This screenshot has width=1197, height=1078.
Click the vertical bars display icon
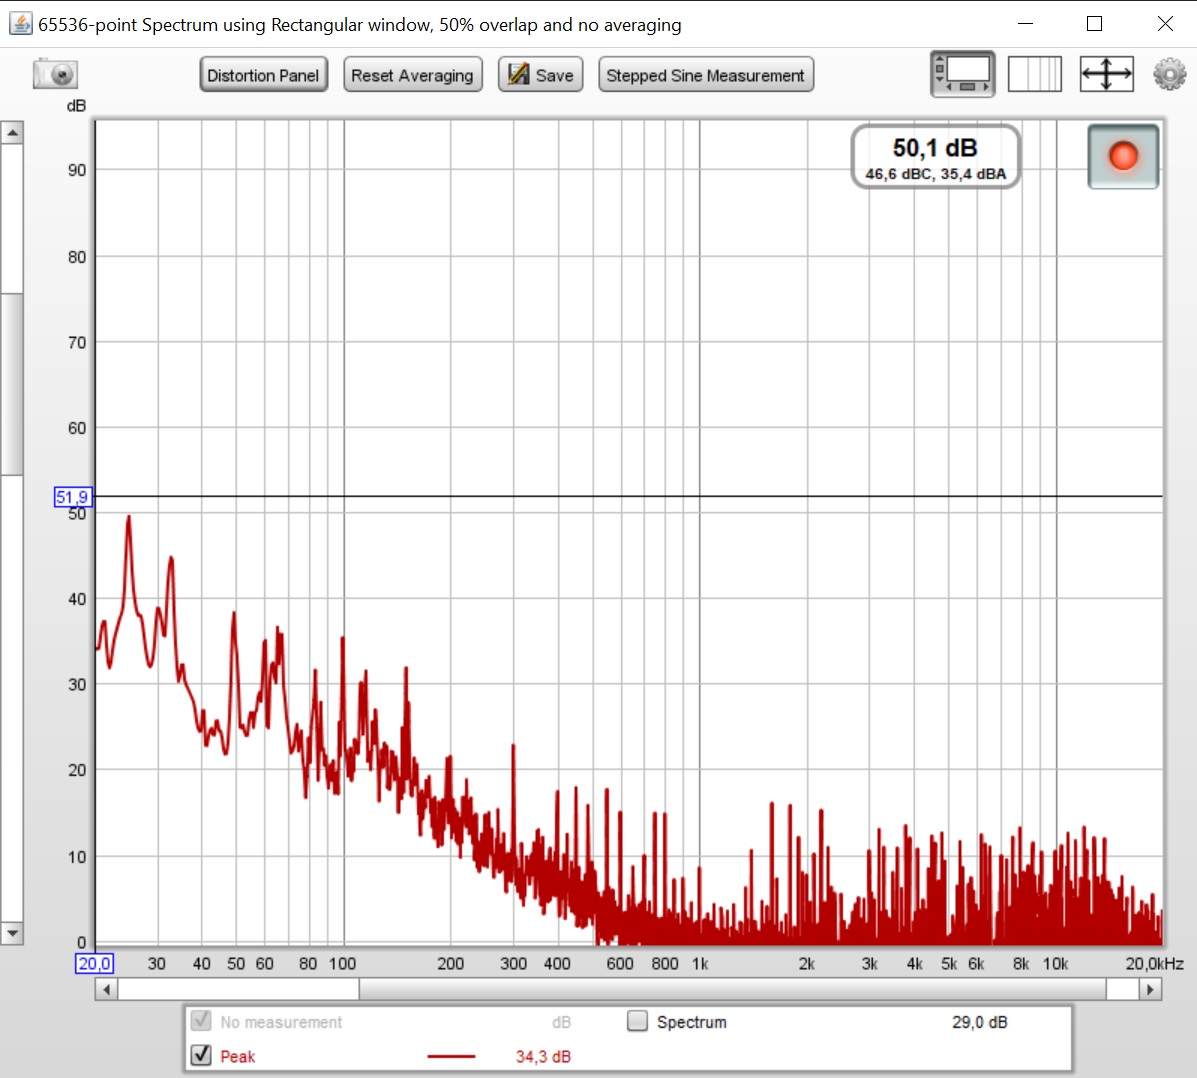tap(1034, 75)
